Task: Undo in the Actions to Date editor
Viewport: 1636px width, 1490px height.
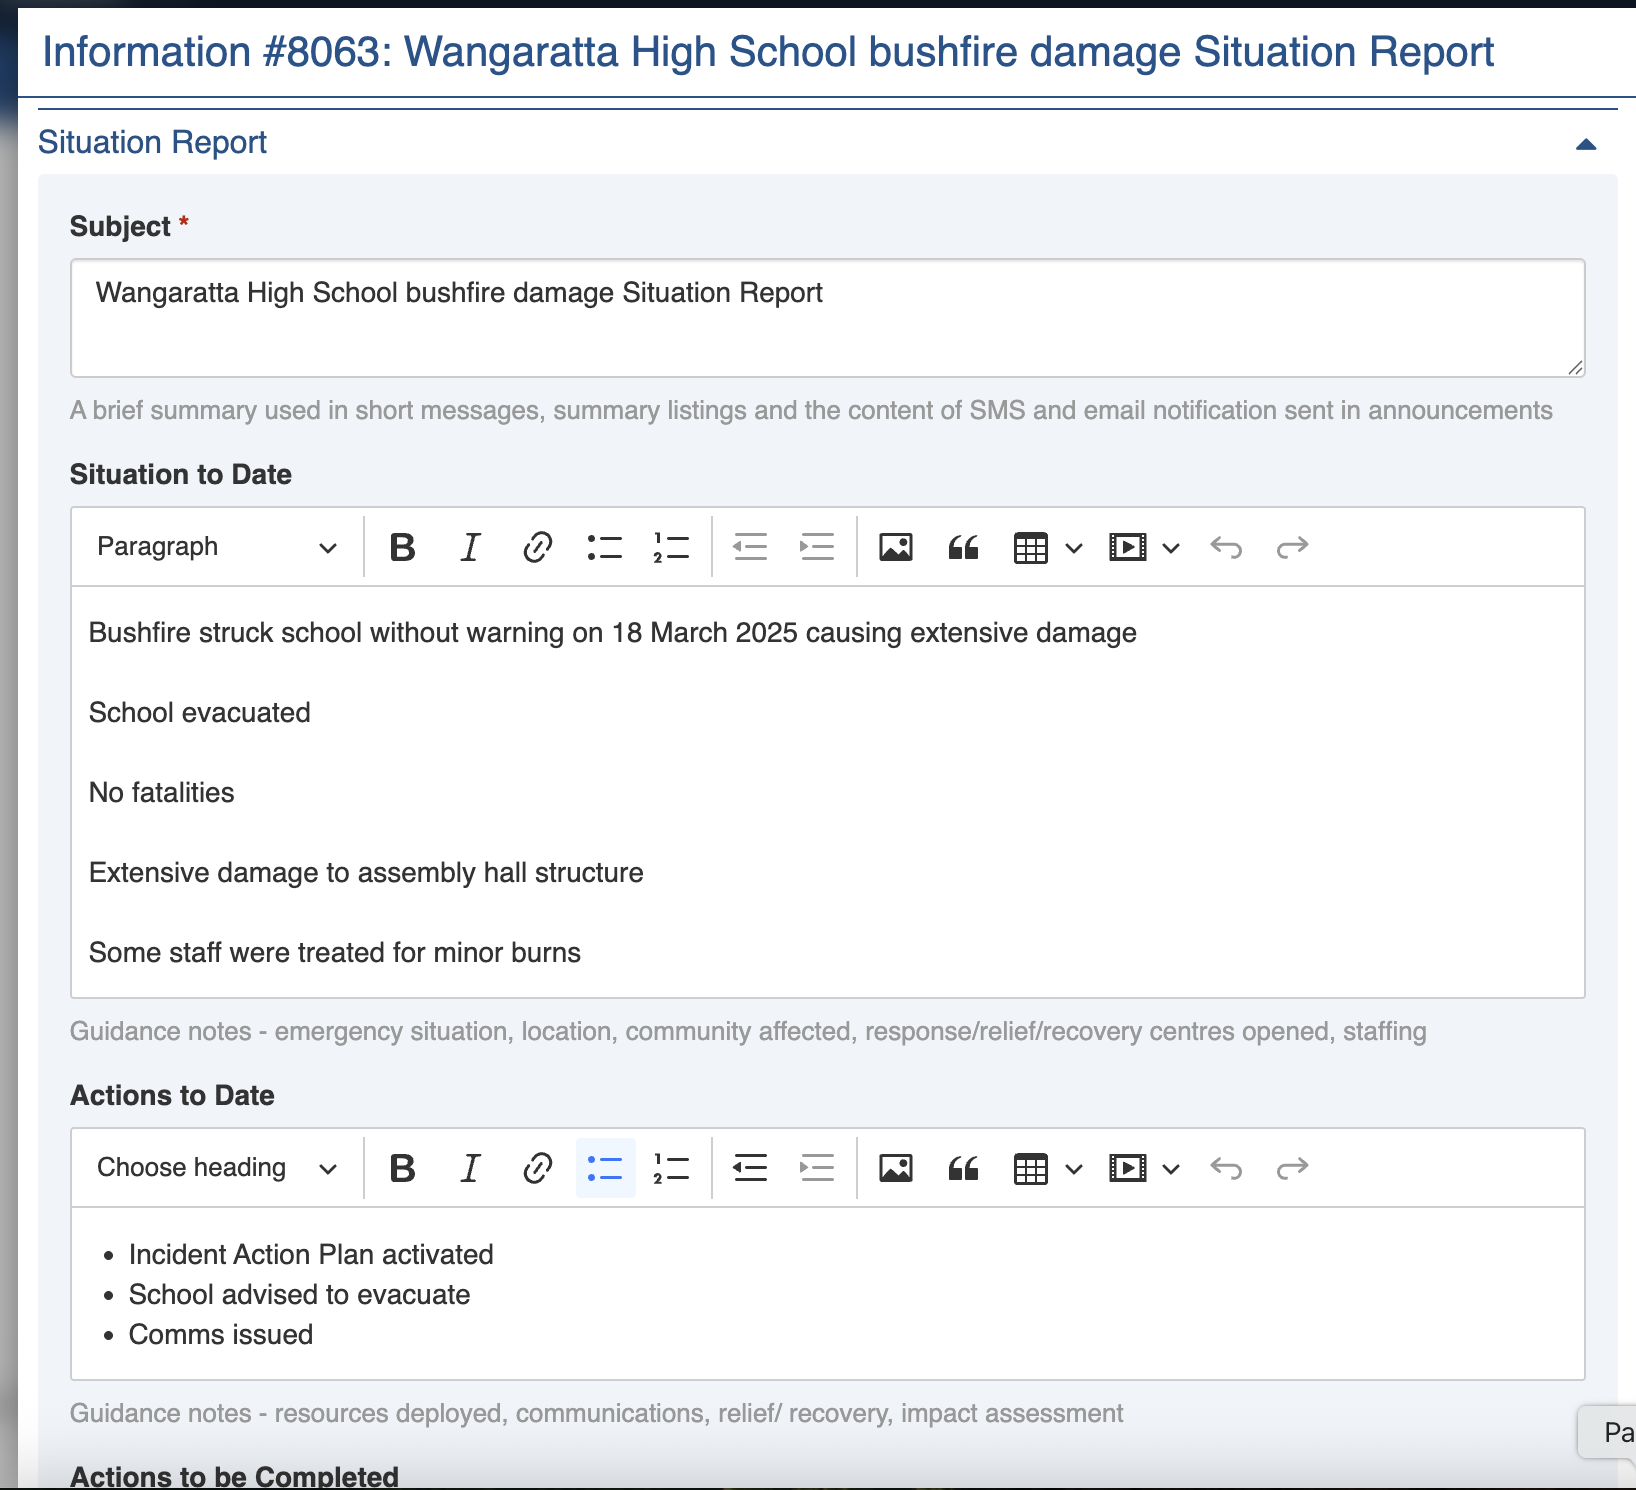Action: (x=1225, y=1168)
